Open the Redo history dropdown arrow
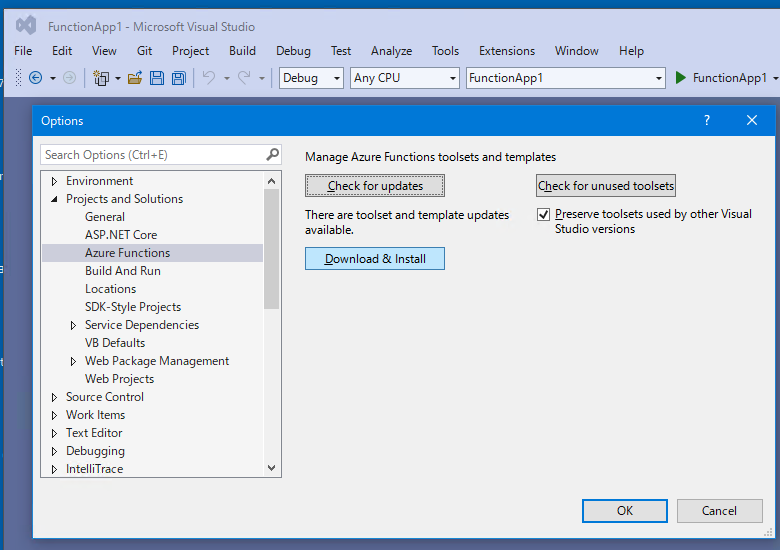The width and height of the screenshot is (780, 550). coord(262,79)
